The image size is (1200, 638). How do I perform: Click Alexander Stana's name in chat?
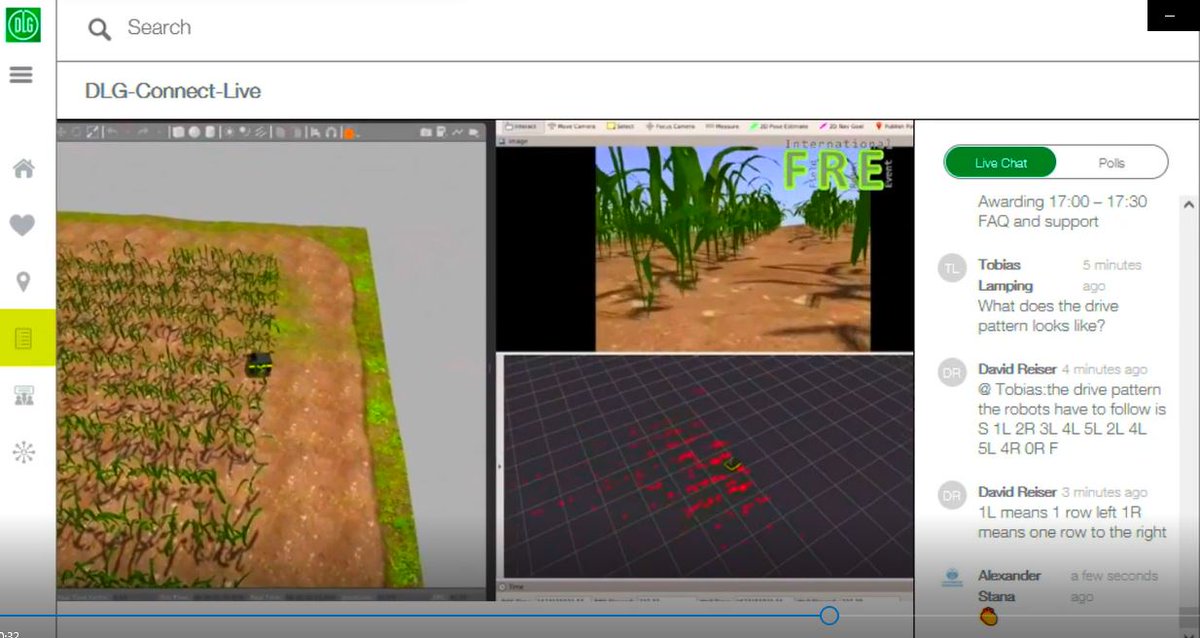pos(1009,585)
